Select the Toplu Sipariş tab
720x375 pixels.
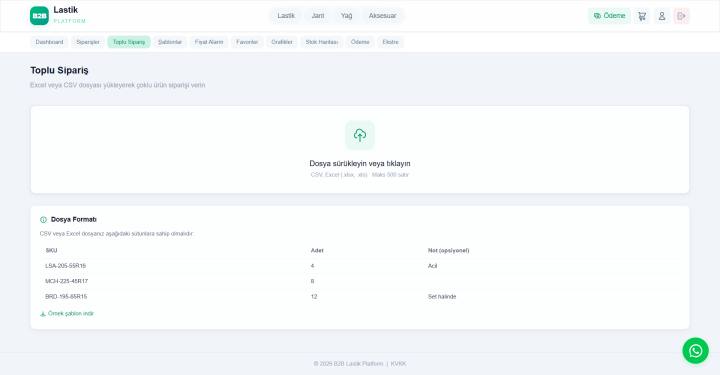point(129,42)
